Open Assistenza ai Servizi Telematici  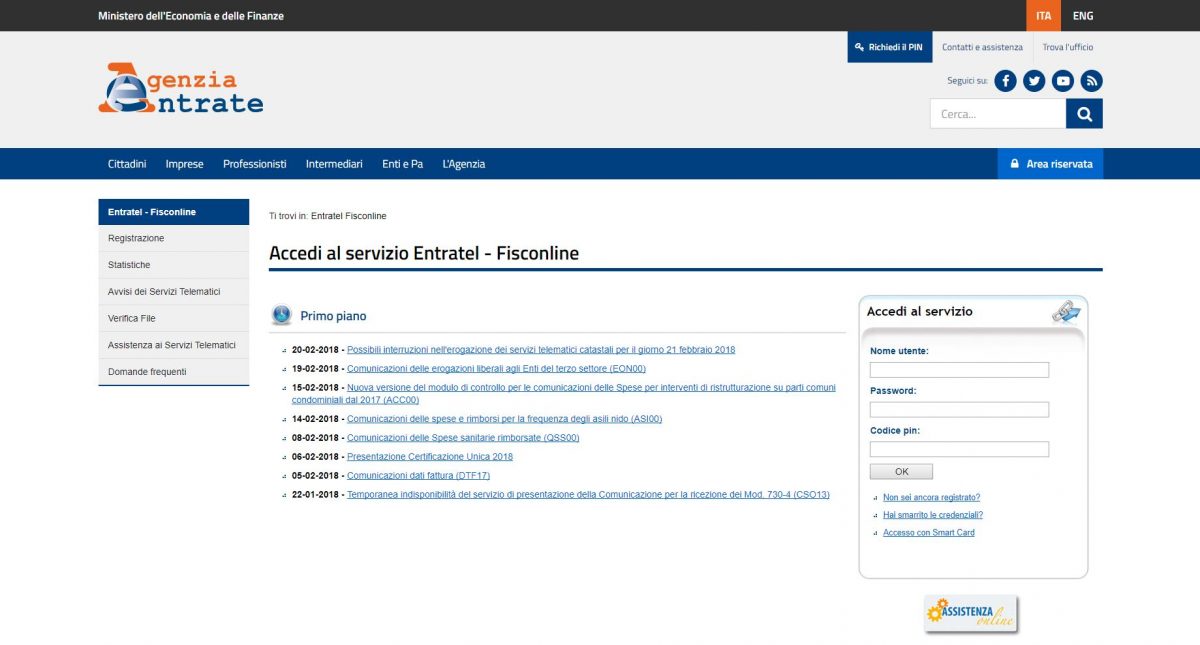[x=174, y=345]
